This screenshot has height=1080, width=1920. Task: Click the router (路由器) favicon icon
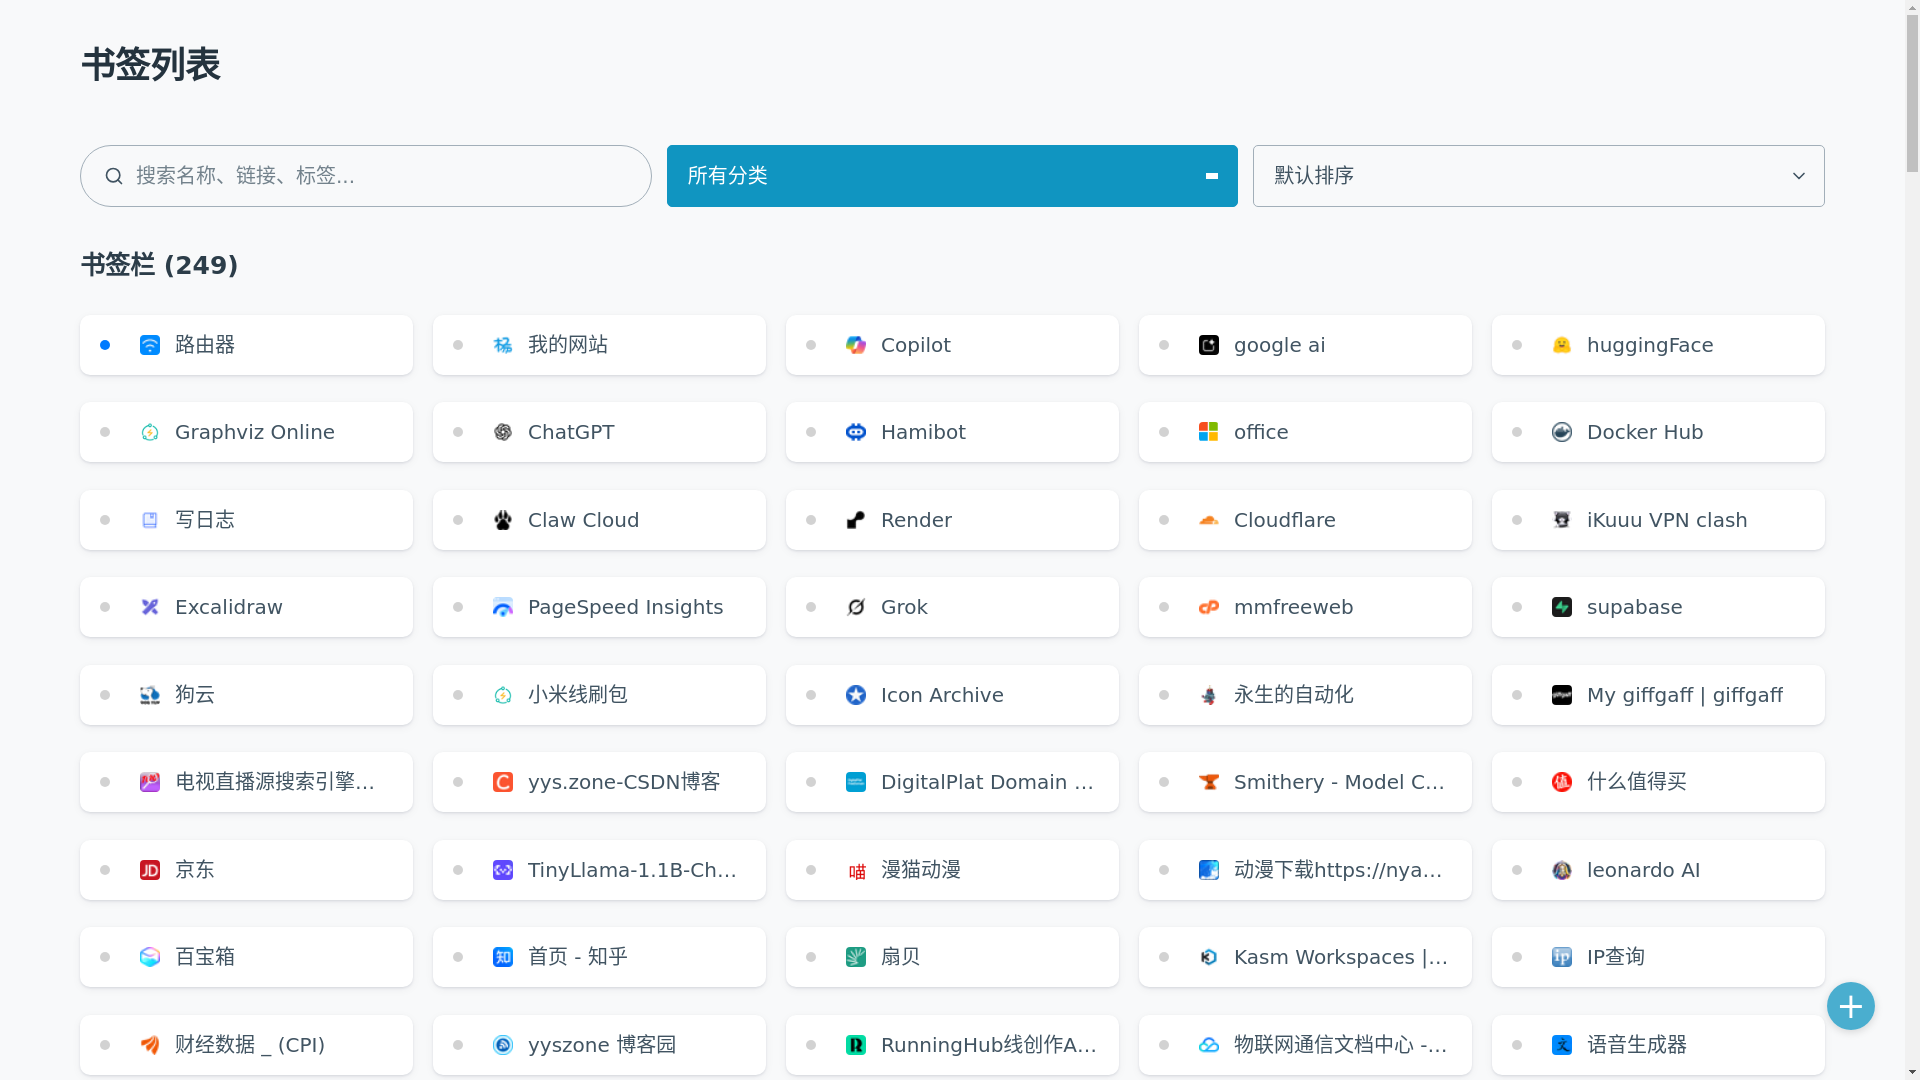pyautogui.click(x=150, y=345)
